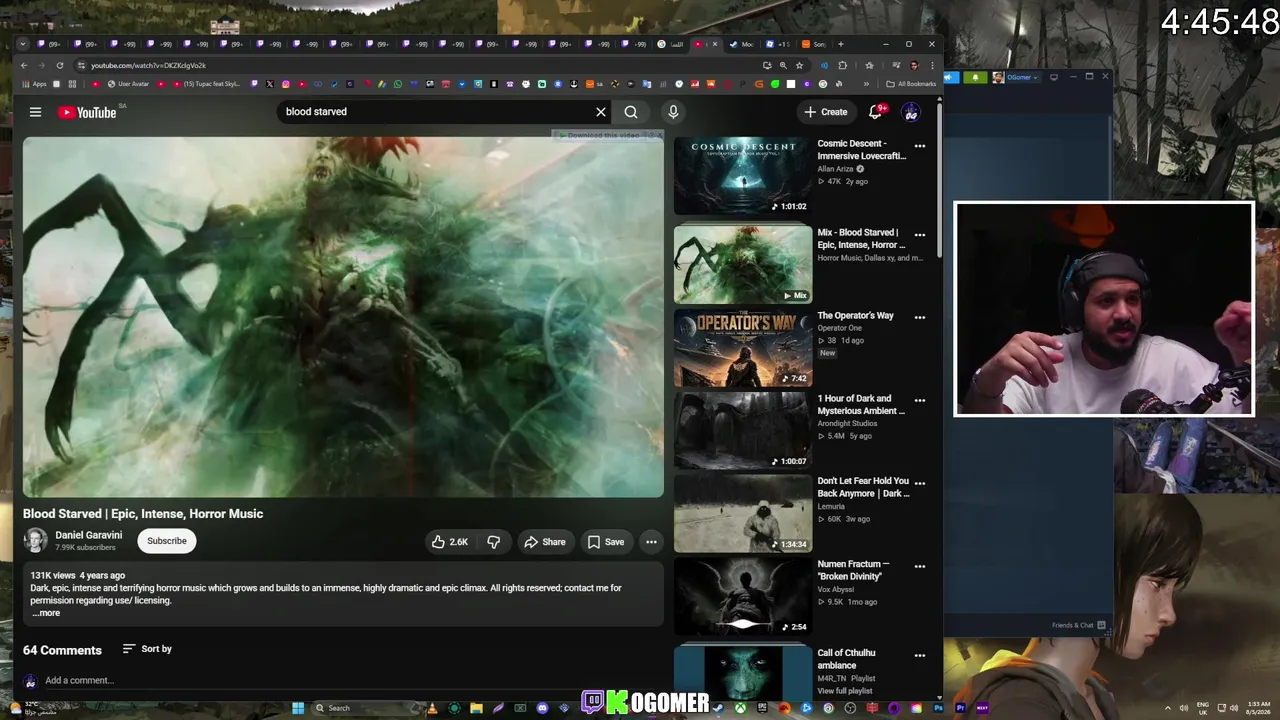The height and width of the screenshot is (720, 1280).
Task: Like the Blood Starved video
Action: [450, 542]
